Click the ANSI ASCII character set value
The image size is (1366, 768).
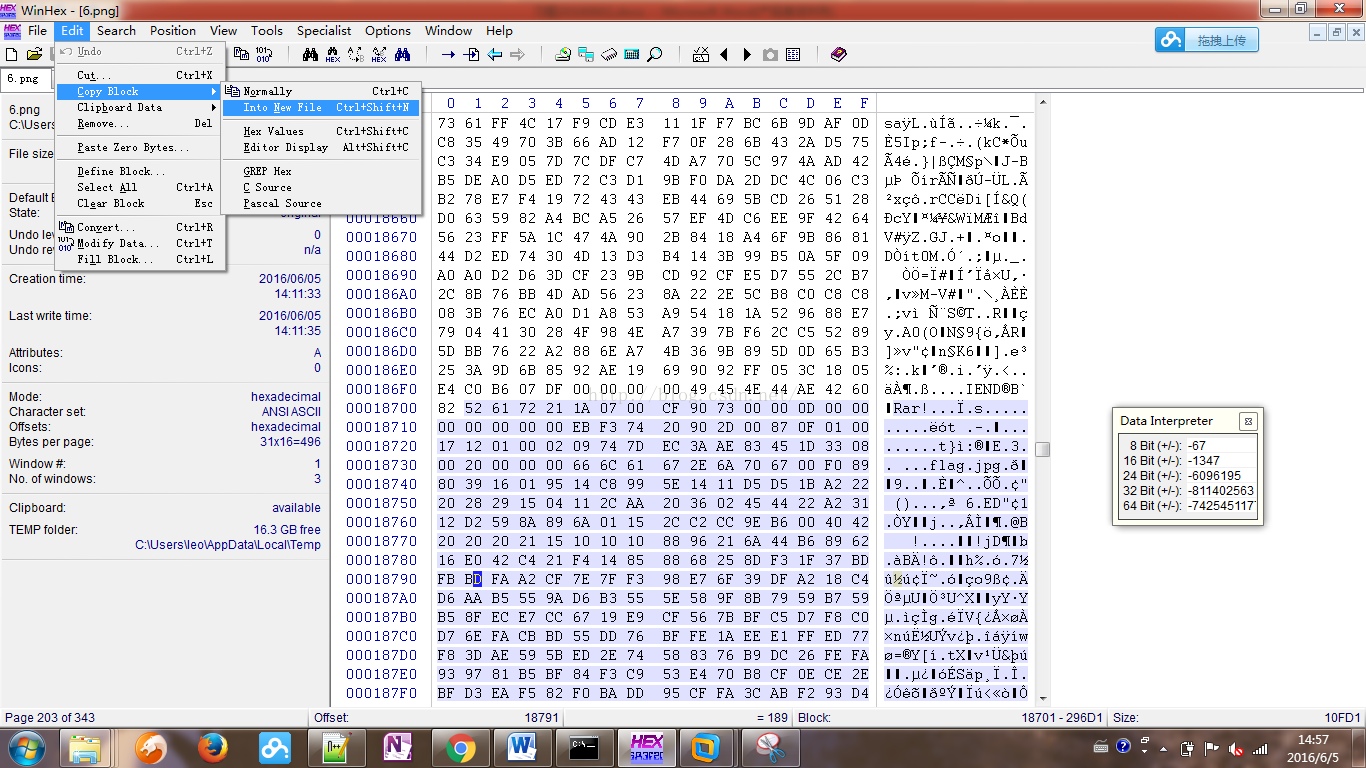(292, 412)
